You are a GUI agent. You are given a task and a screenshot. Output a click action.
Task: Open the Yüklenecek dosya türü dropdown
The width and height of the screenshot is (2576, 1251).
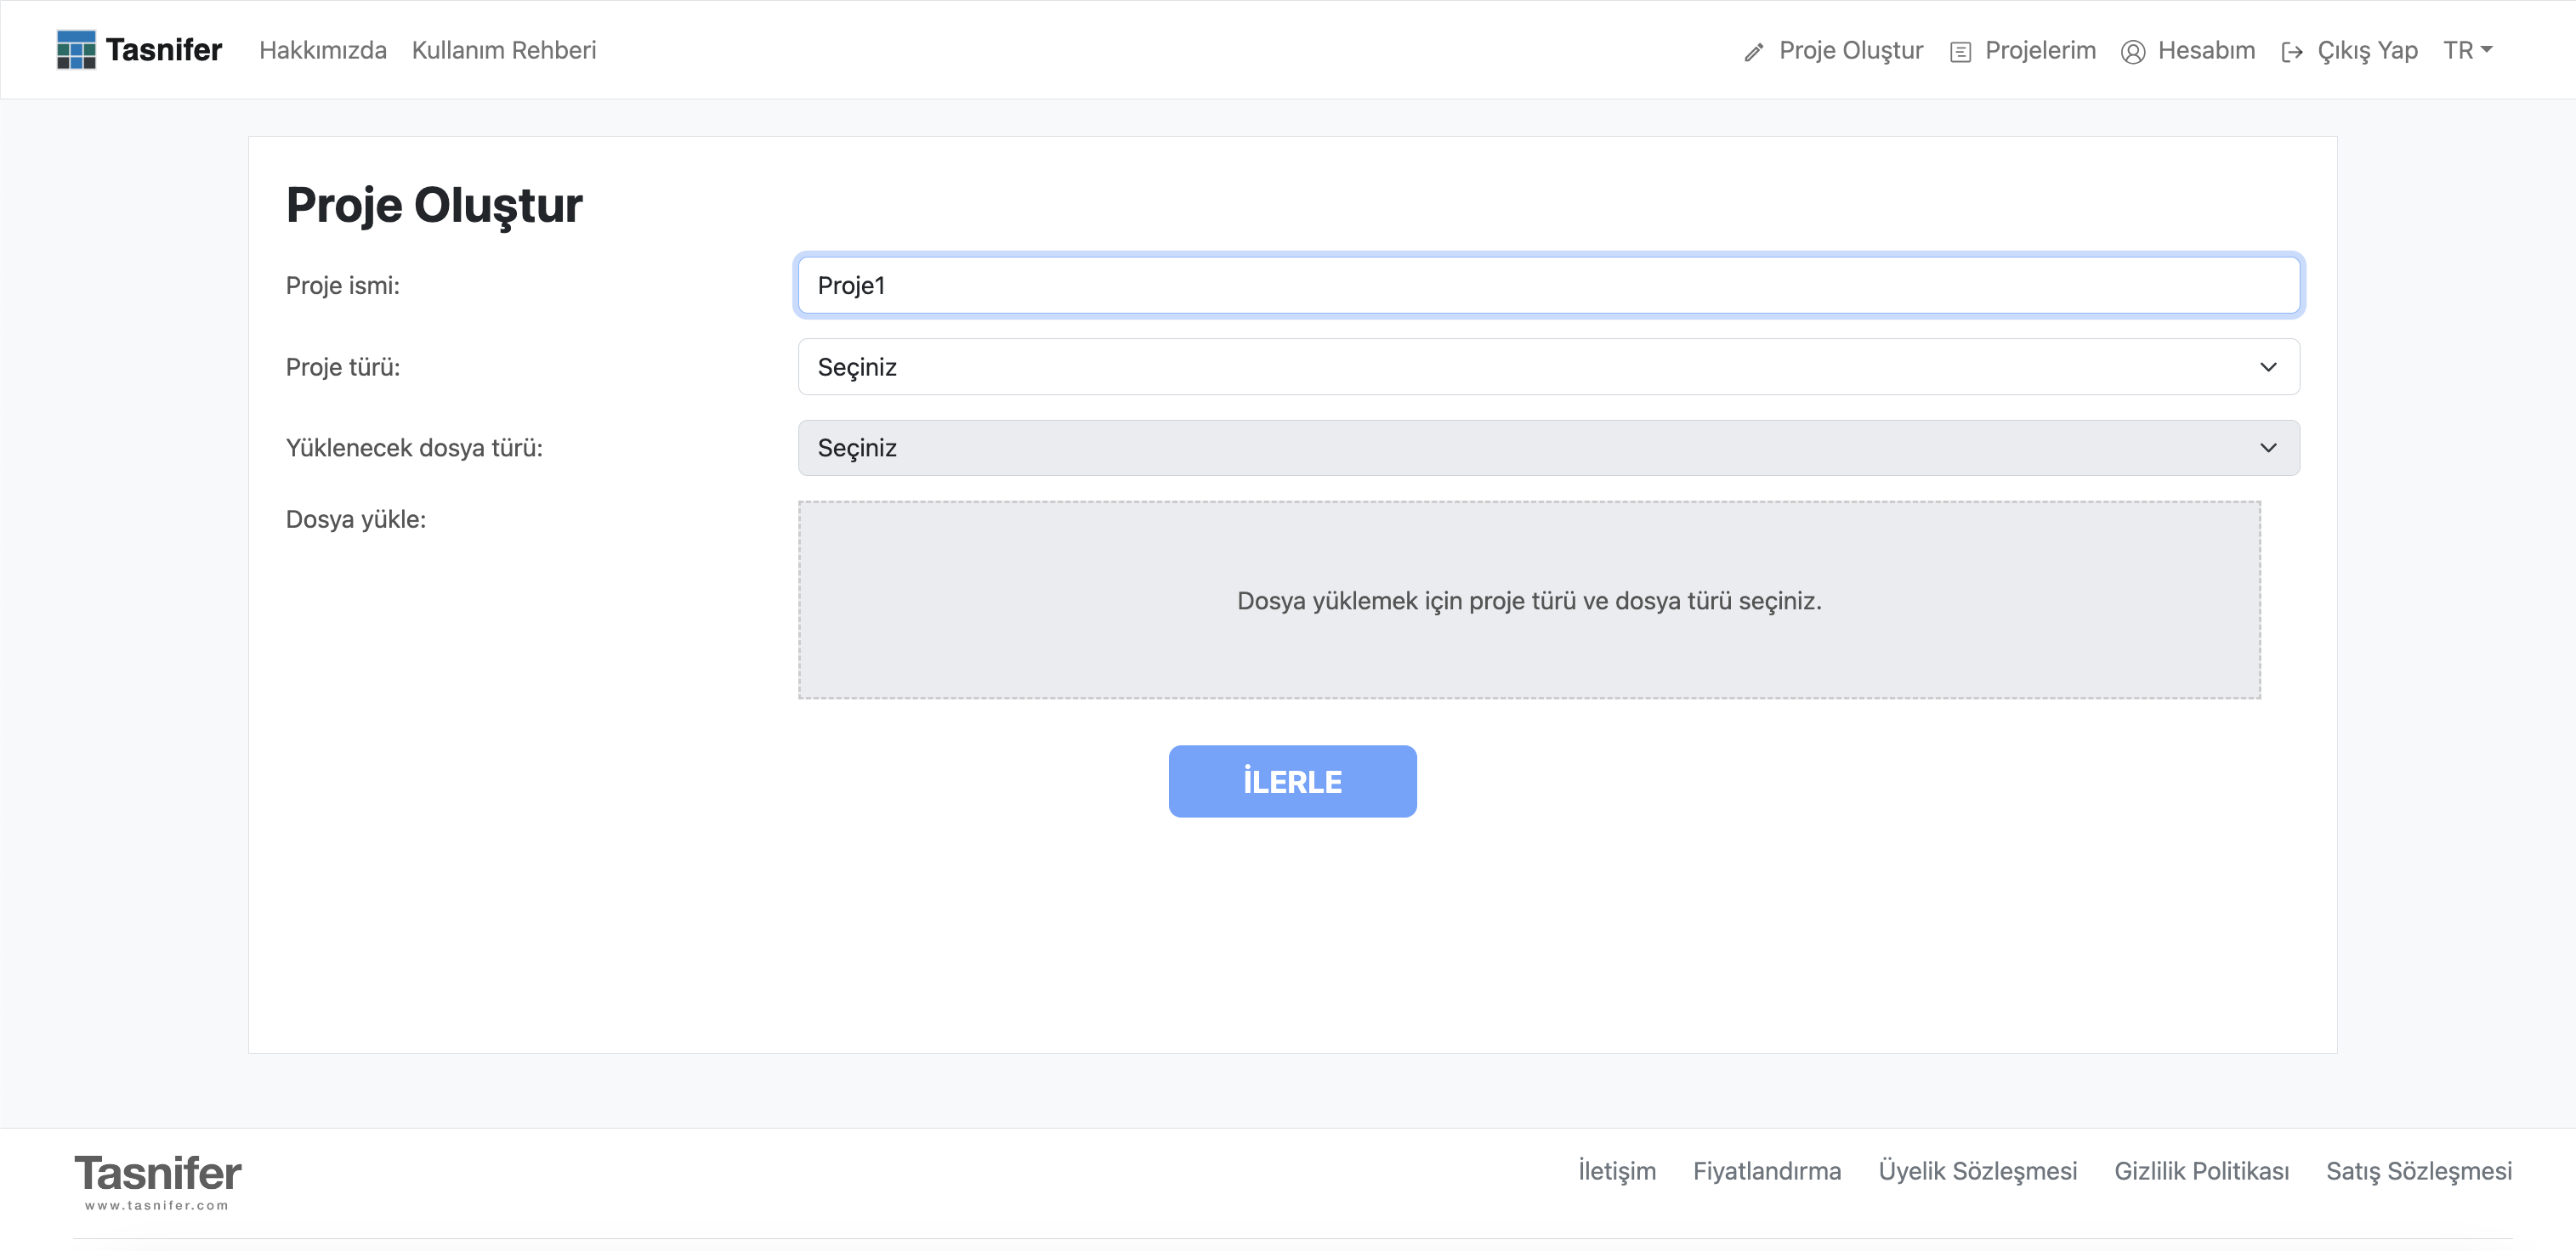coord(1548,448)
